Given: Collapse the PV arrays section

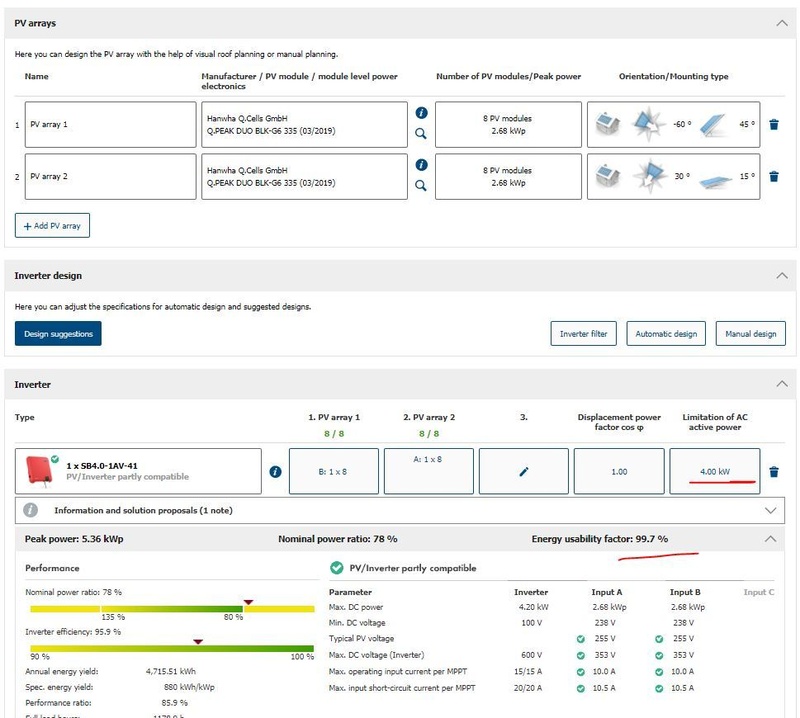Looking at the screenshot, I should (780, 22).
